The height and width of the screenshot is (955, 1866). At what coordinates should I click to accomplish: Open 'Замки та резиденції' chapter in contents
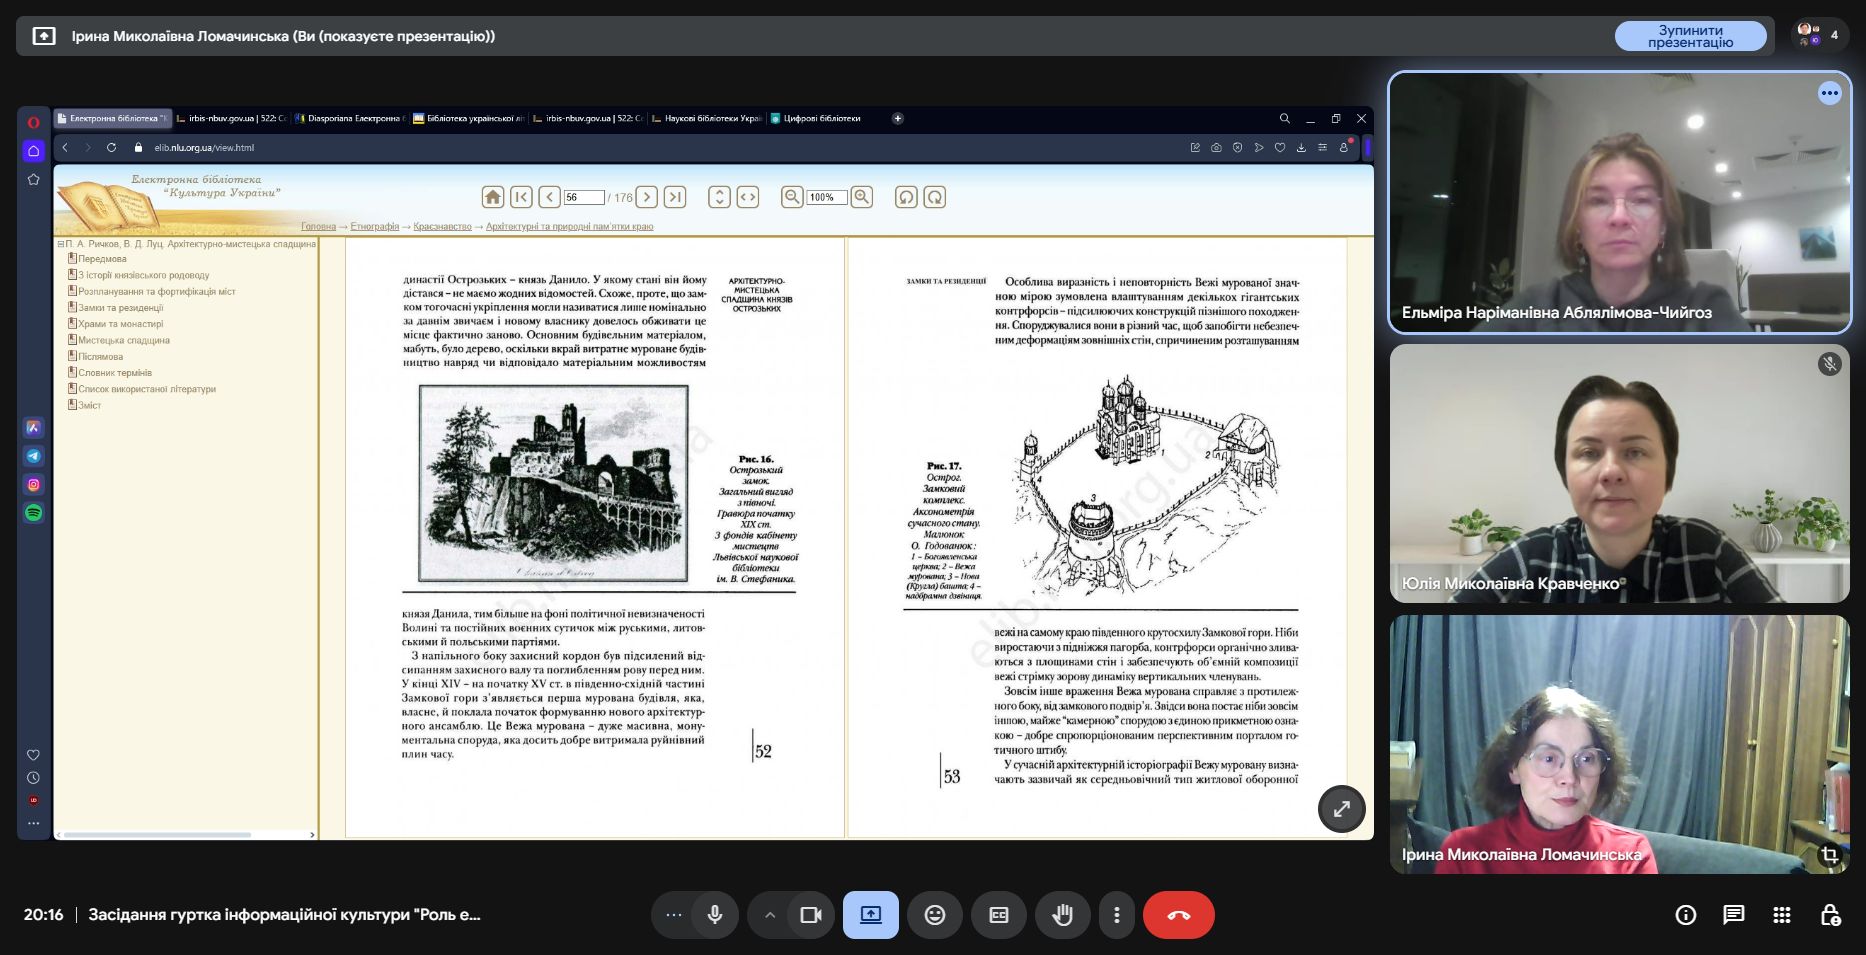tap(120, 308)
